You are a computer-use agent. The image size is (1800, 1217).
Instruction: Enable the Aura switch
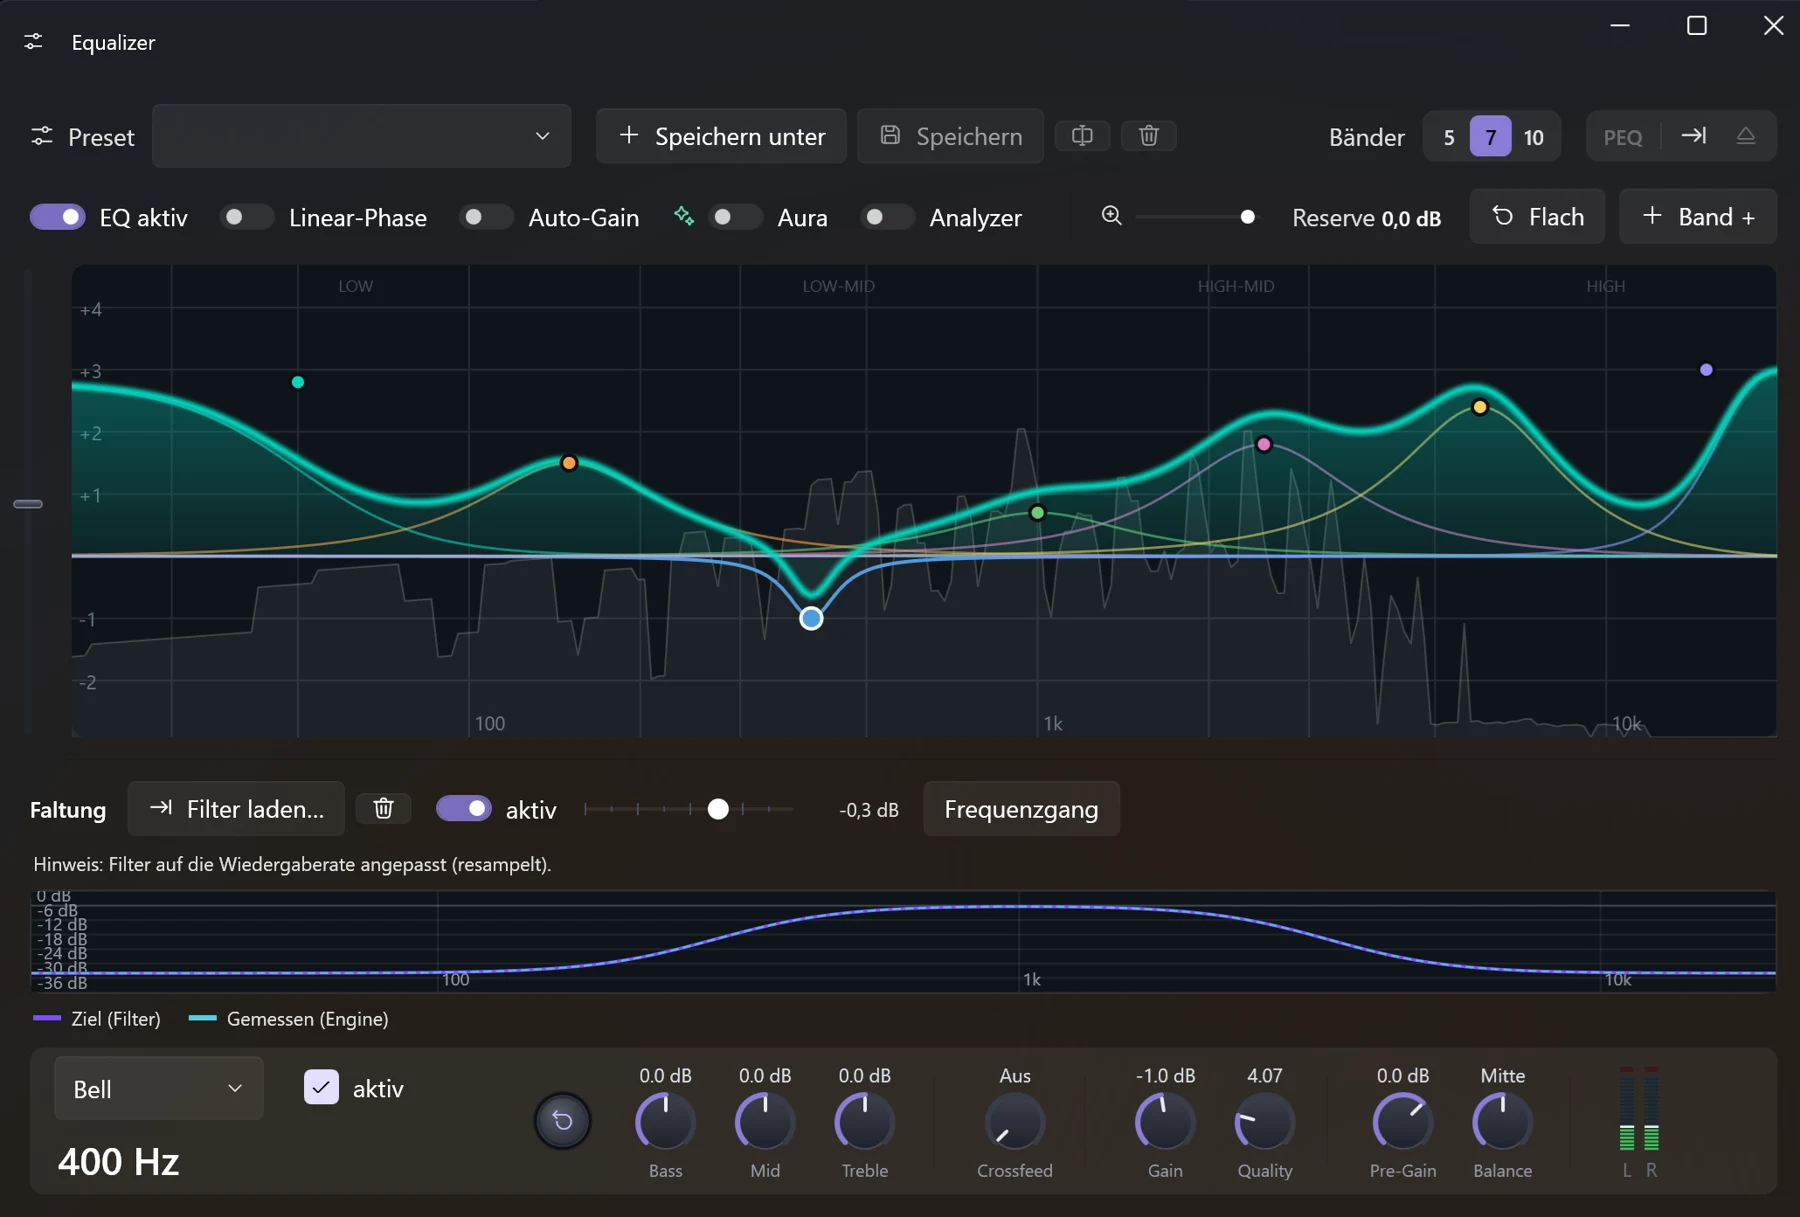point(735,217)
